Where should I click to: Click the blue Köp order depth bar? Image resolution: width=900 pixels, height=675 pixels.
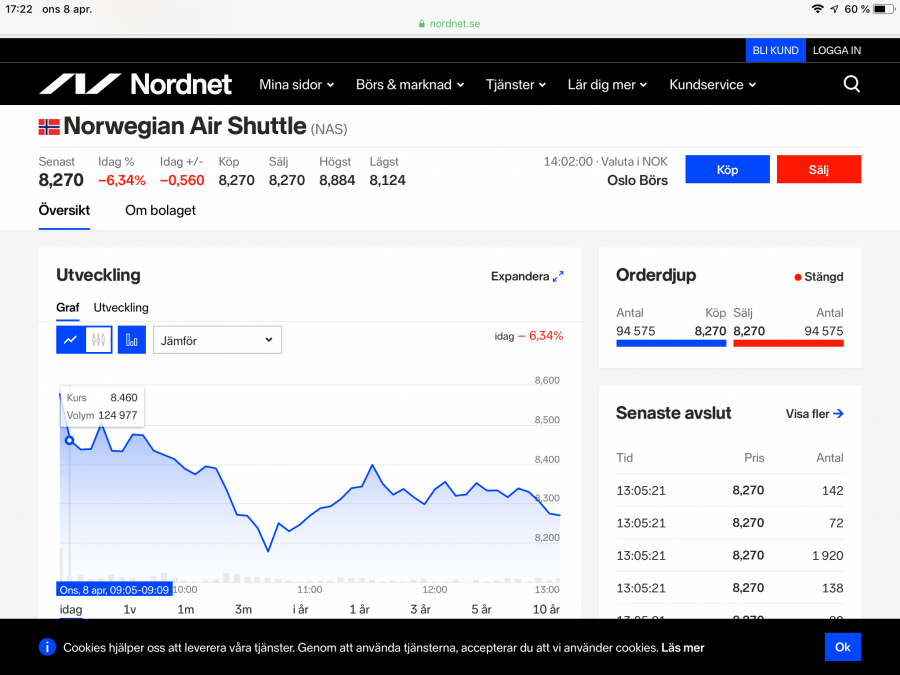(x=671, y=343)
